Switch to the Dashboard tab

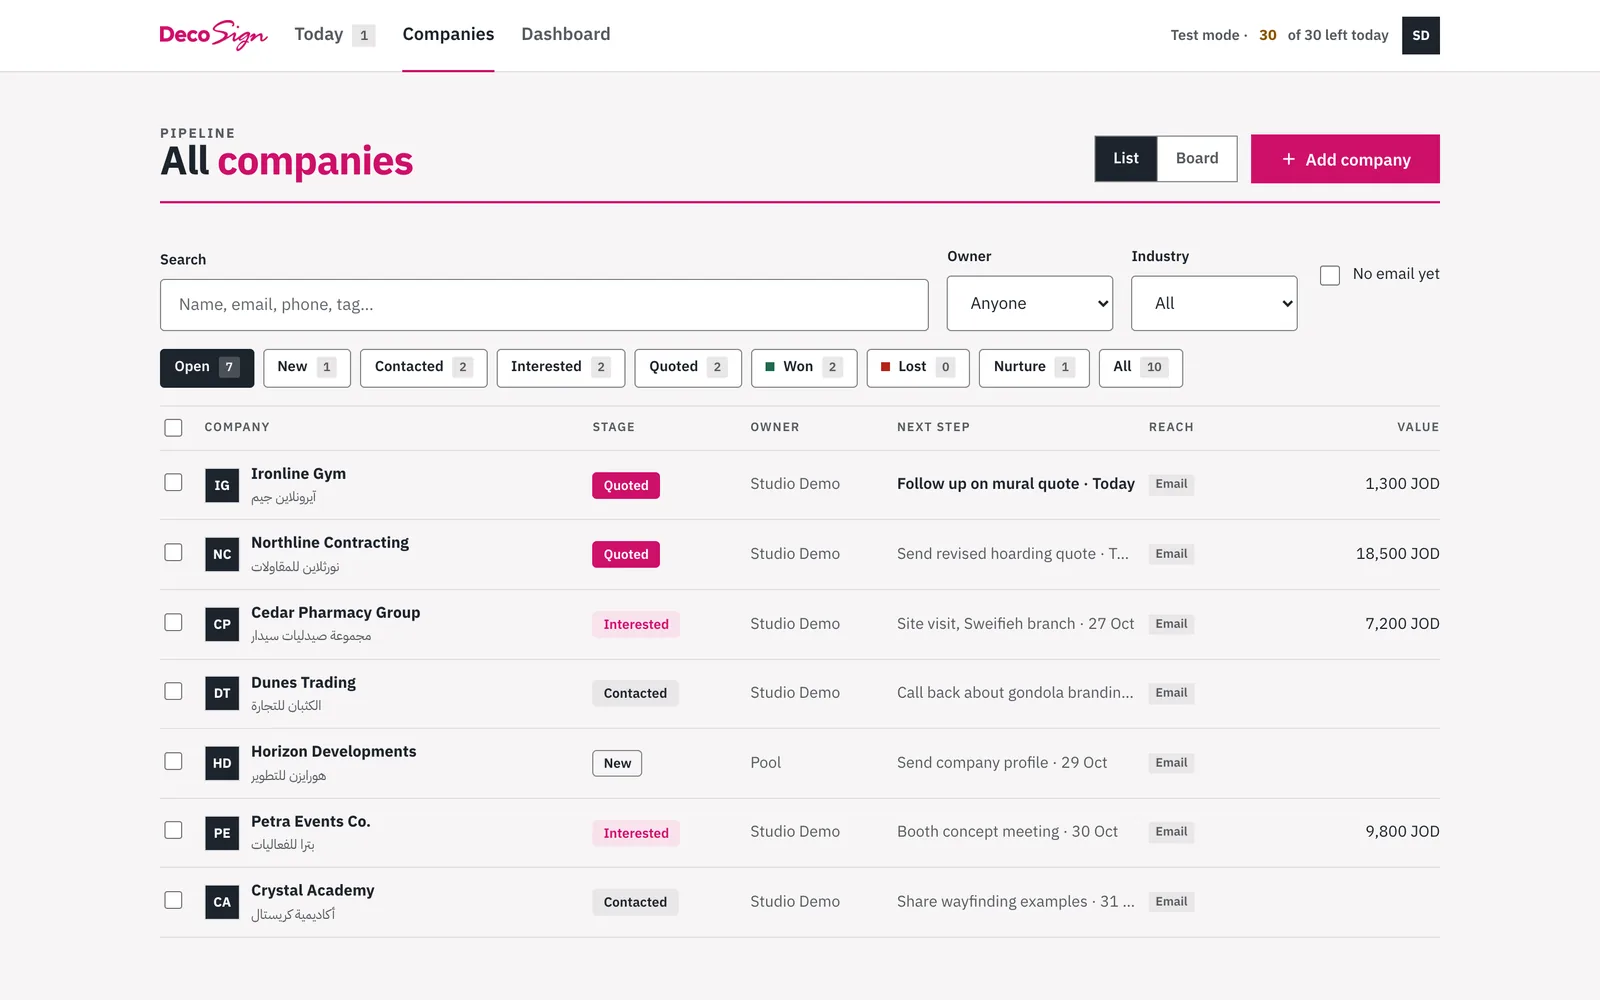566,34
